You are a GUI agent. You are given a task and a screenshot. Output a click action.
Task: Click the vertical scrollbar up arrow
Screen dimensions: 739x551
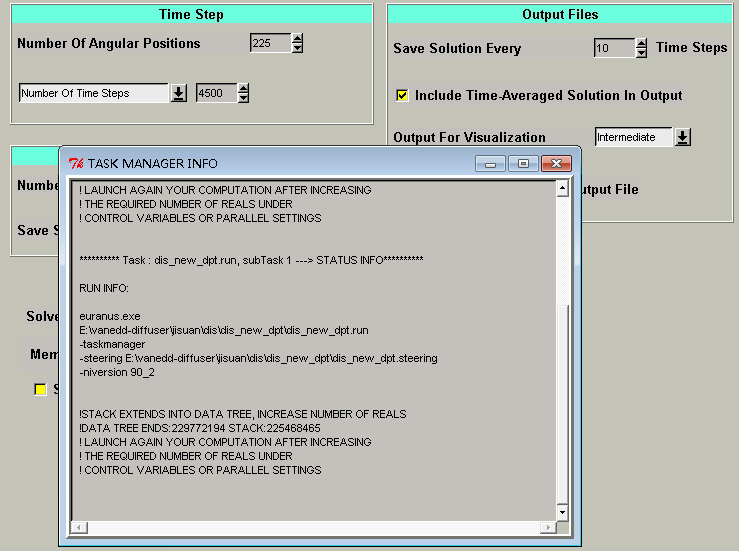562,187
